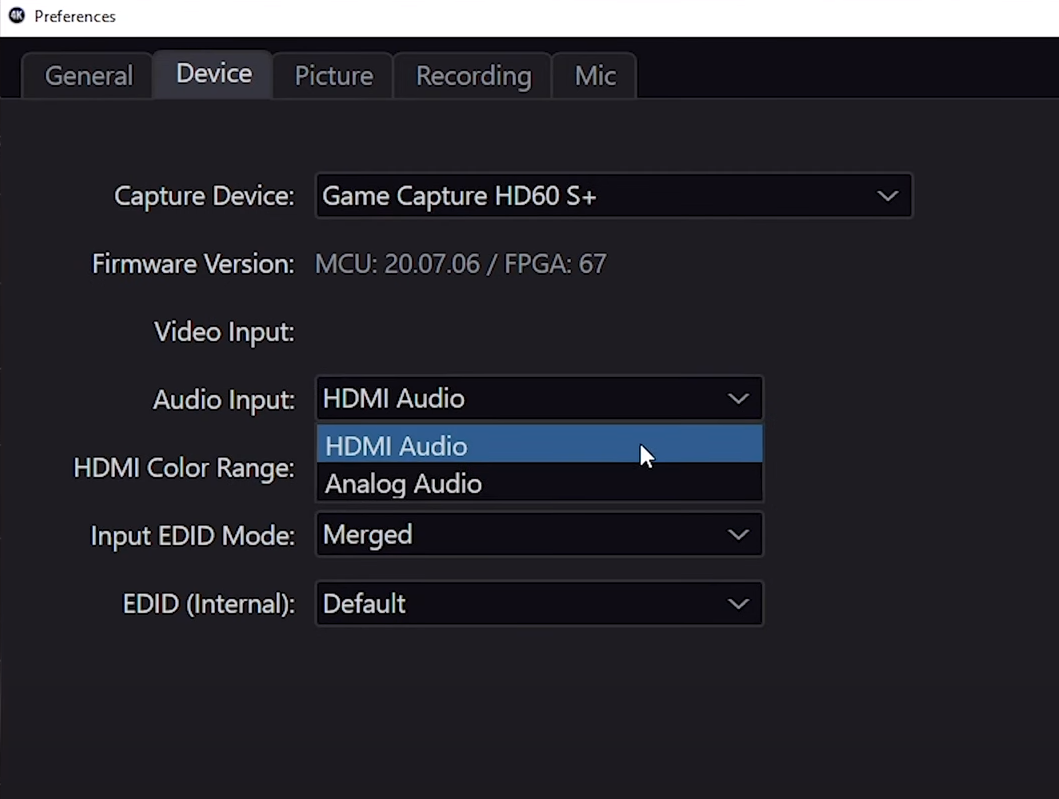The height and width of the screenshot is (799, 1059).
Task: Click the Audio Input field showing HDMI Audio
Action: pos(520,399)
